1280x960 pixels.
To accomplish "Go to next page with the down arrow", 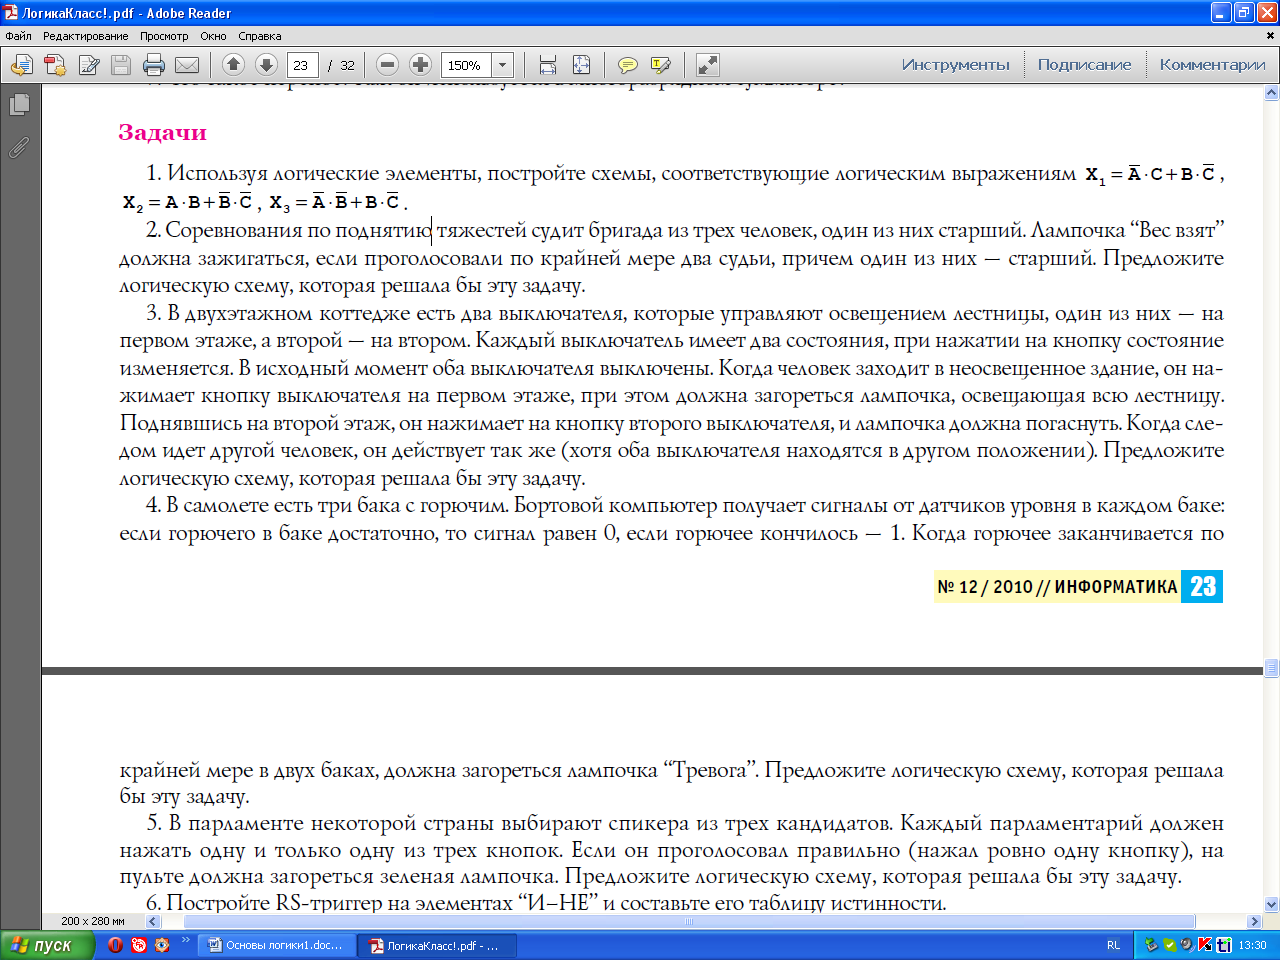I will [x=266, y=65].
